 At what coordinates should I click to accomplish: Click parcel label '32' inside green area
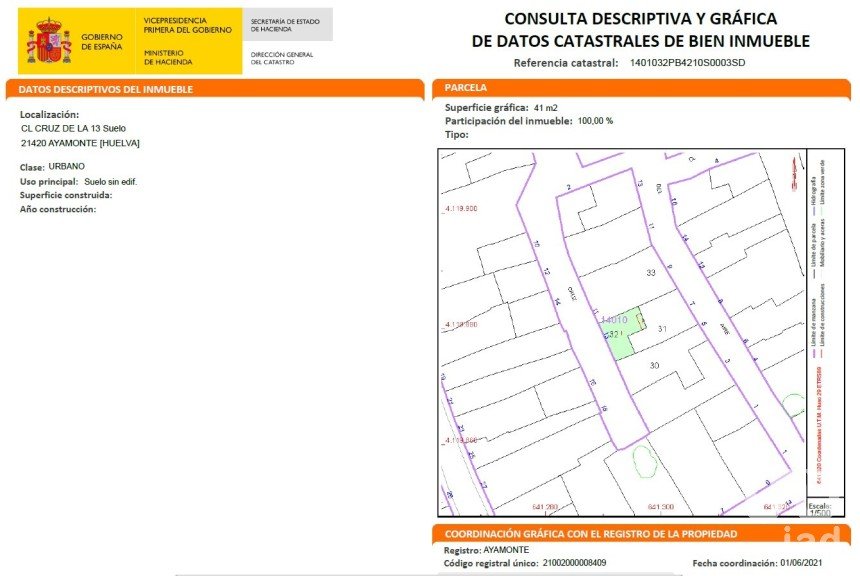coord(614,334)
